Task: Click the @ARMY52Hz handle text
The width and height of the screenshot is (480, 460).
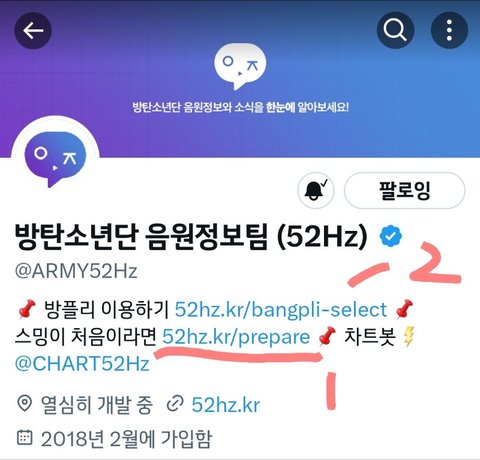Action: pos(76,271)
